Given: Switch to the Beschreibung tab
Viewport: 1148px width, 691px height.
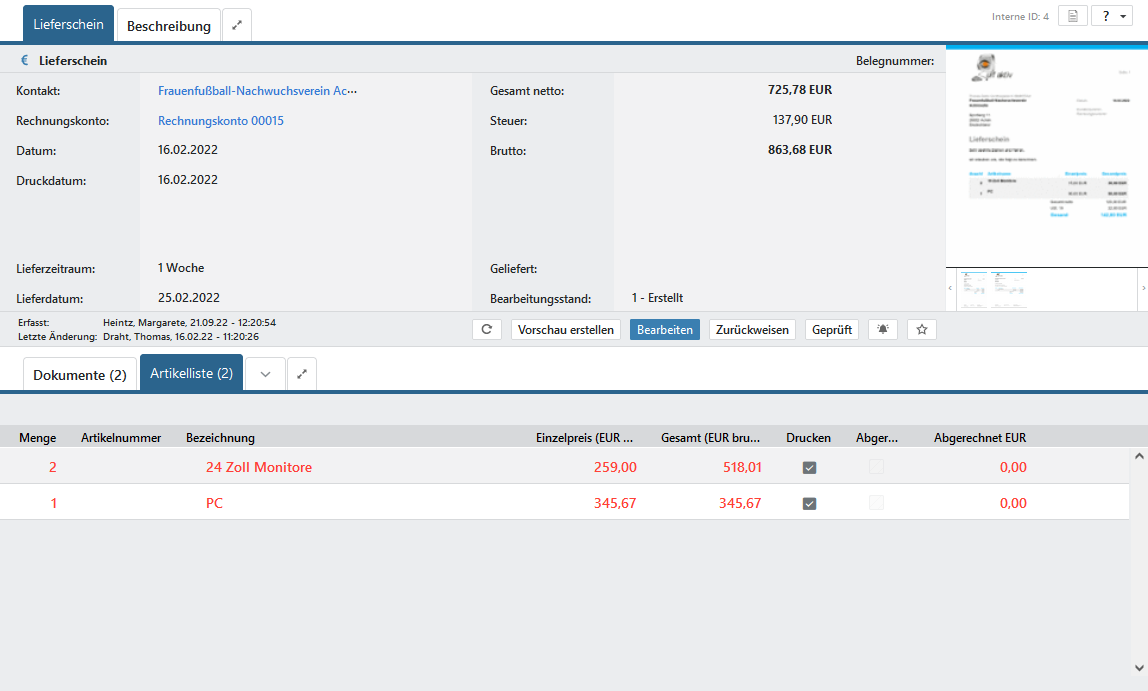Looking at the screenshot, I should tap(168, 26).
